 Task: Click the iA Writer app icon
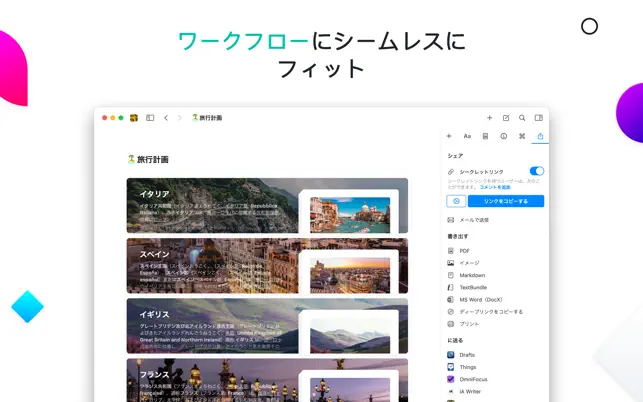click(451, 392)
